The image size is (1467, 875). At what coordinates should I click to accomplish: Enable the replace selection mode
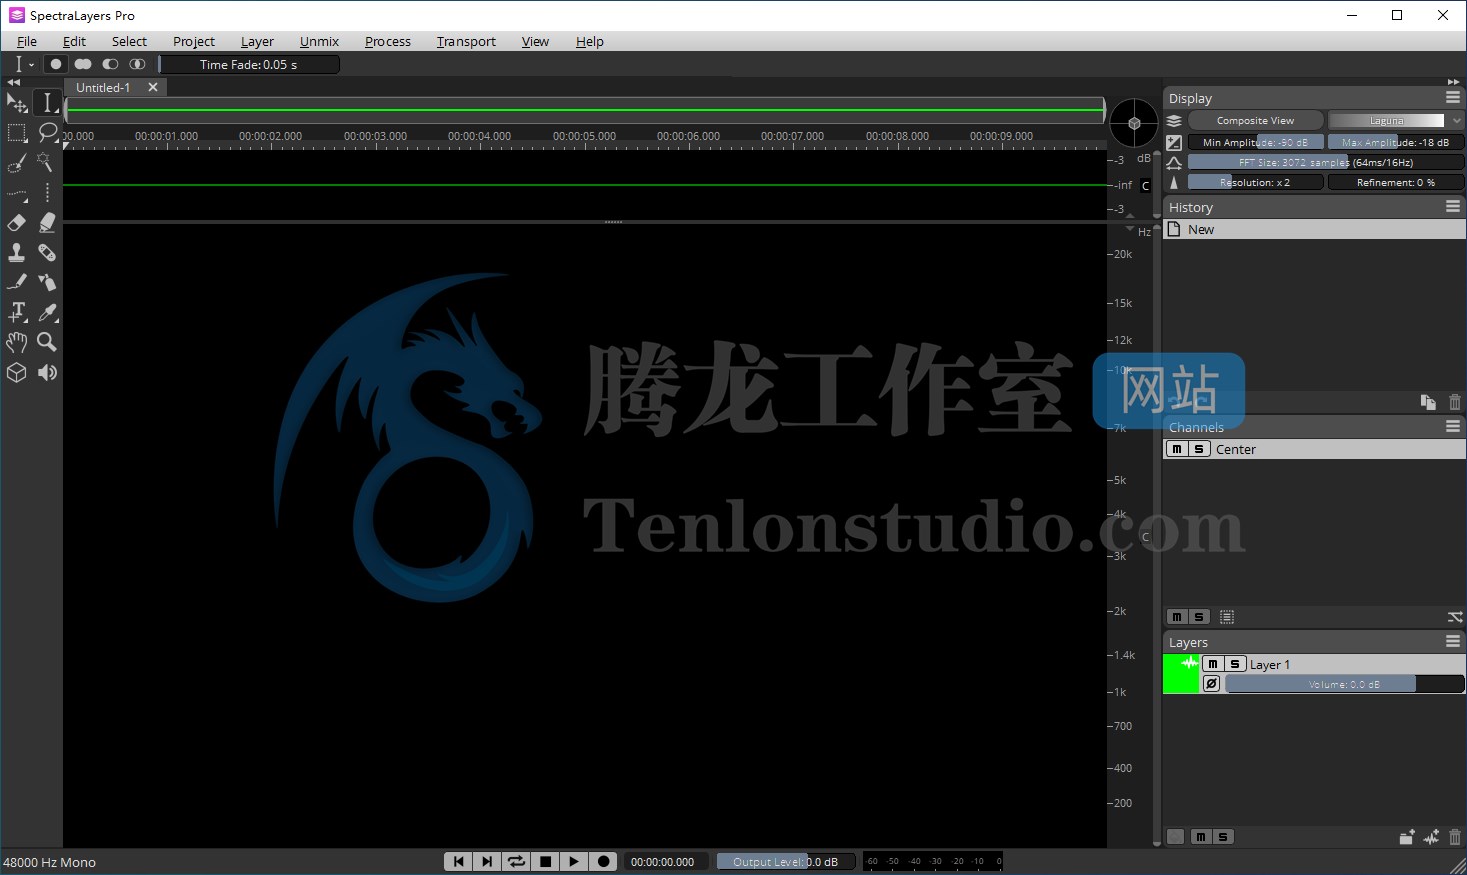tap(56, 64)
